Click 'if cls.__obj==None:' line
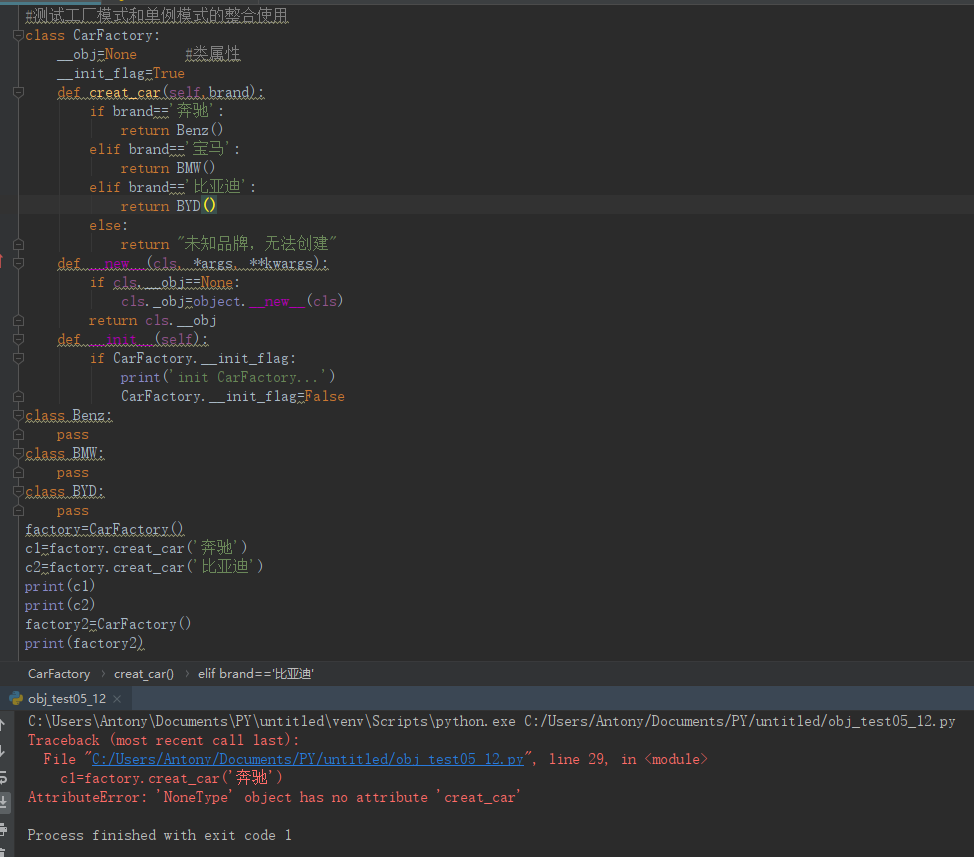The image size is (974, 857). pyautogui.click(x=165, y=283)
